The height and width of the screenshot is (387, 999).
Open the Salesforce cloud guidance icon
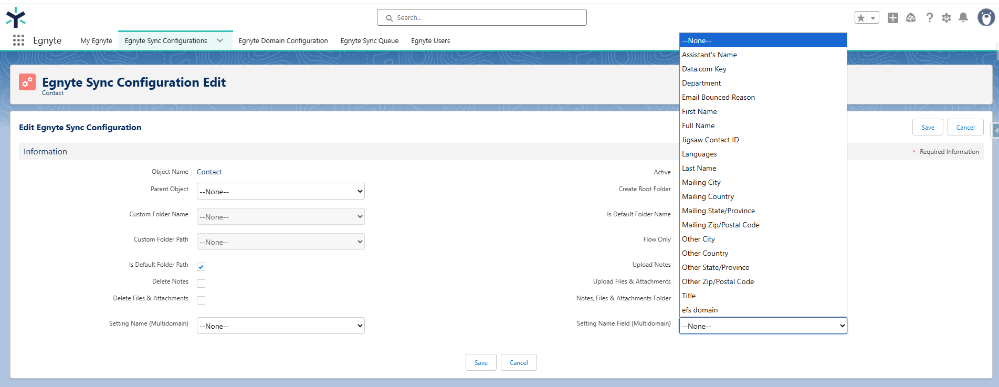pyautogui.click(x=911, y=18)
